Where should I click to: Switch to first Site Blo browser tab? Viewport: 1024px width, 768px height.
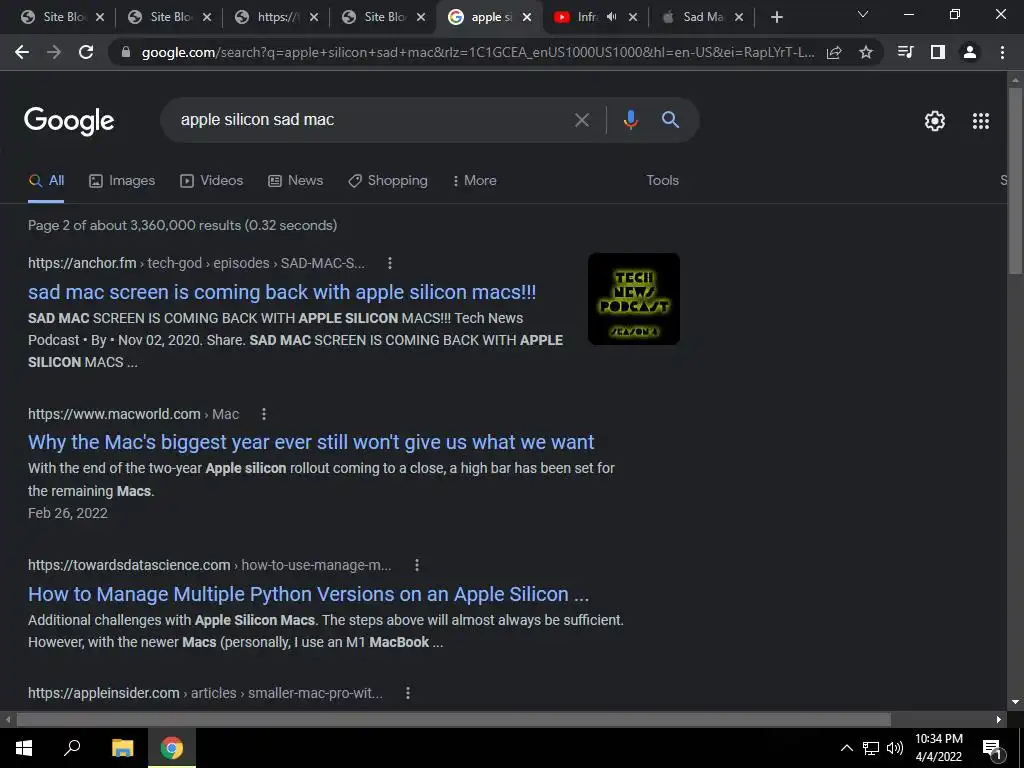[62, 17]
